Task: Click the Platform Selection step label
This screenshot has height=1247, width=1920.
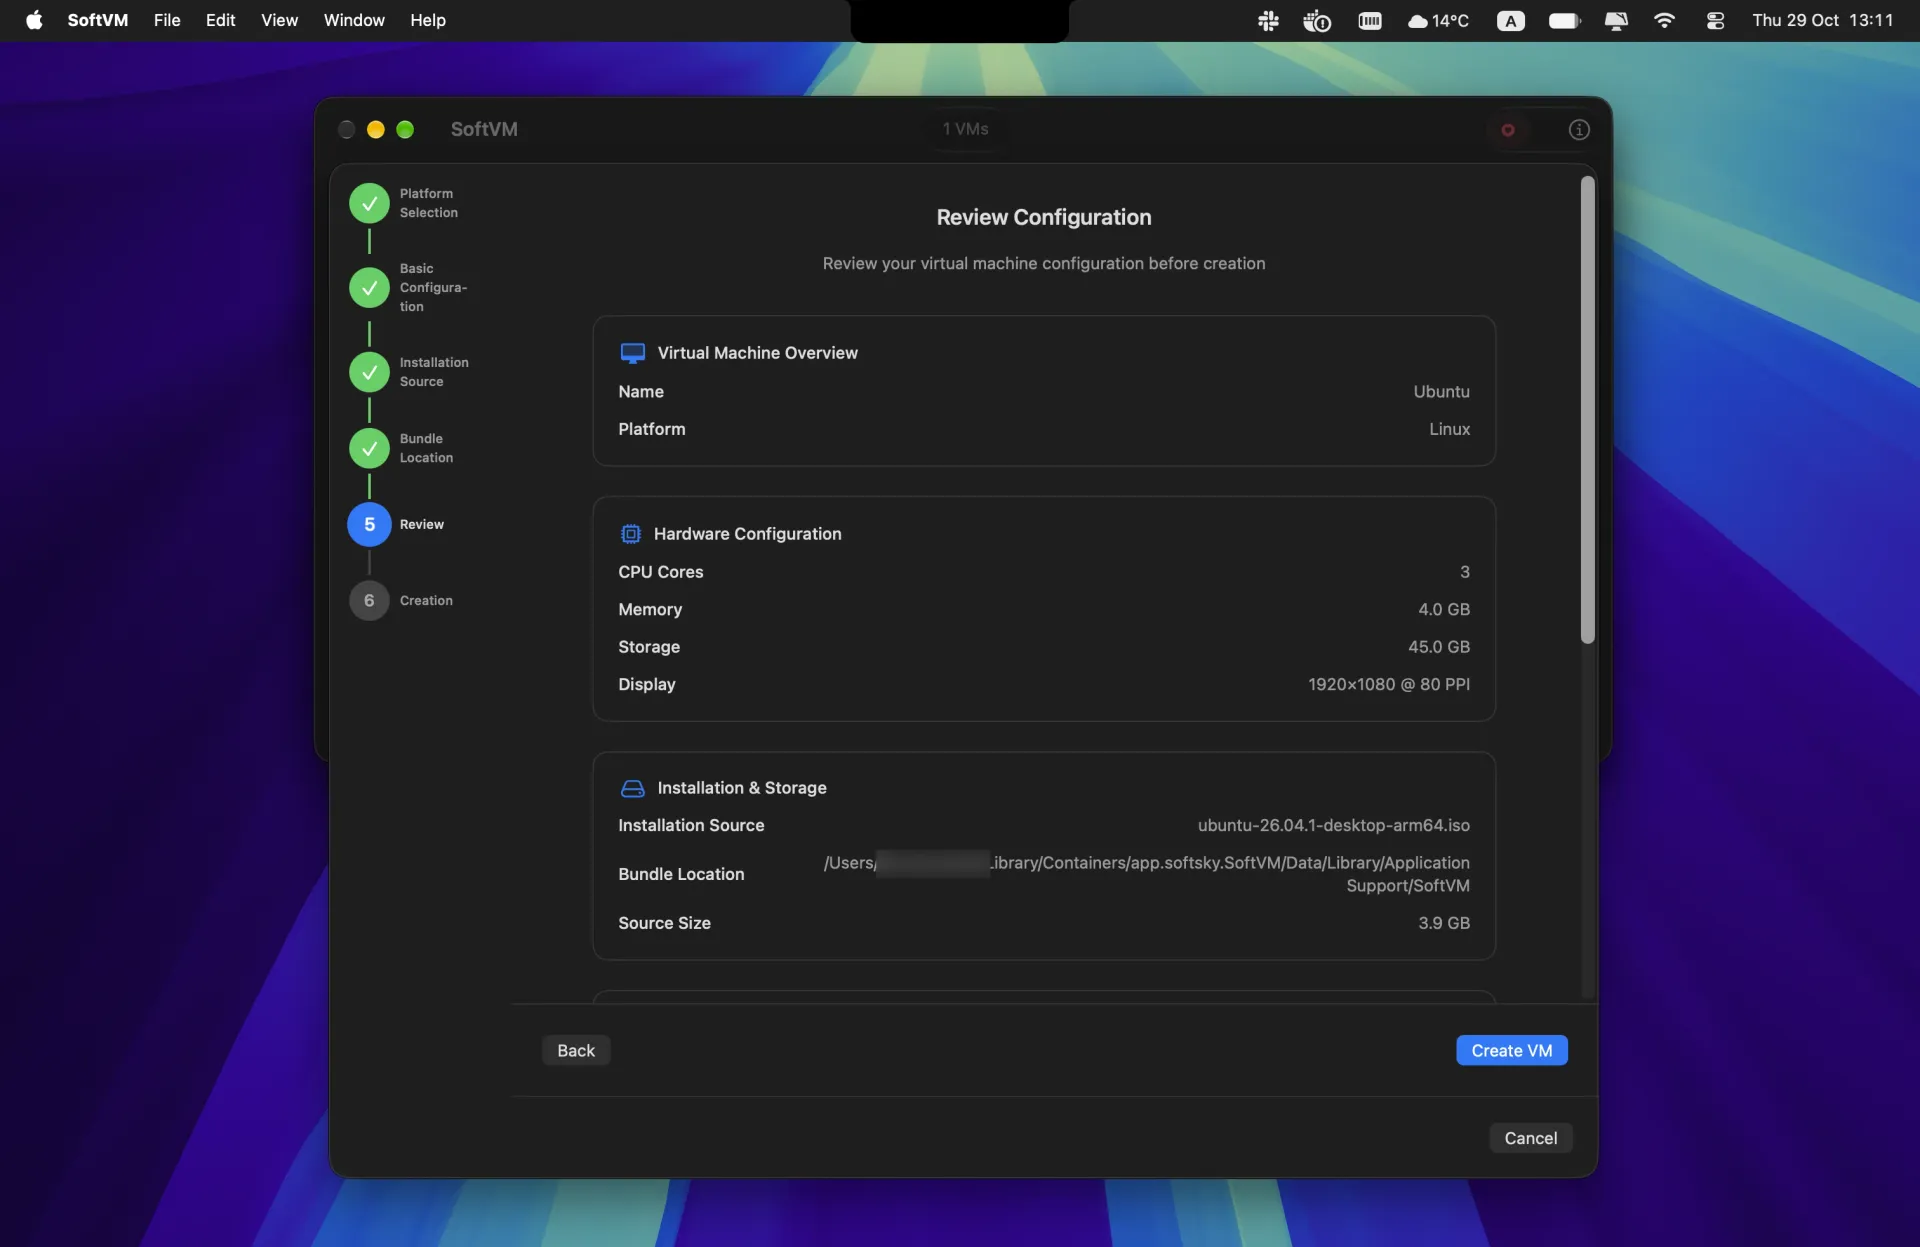Action: click(x=428, y=203)
